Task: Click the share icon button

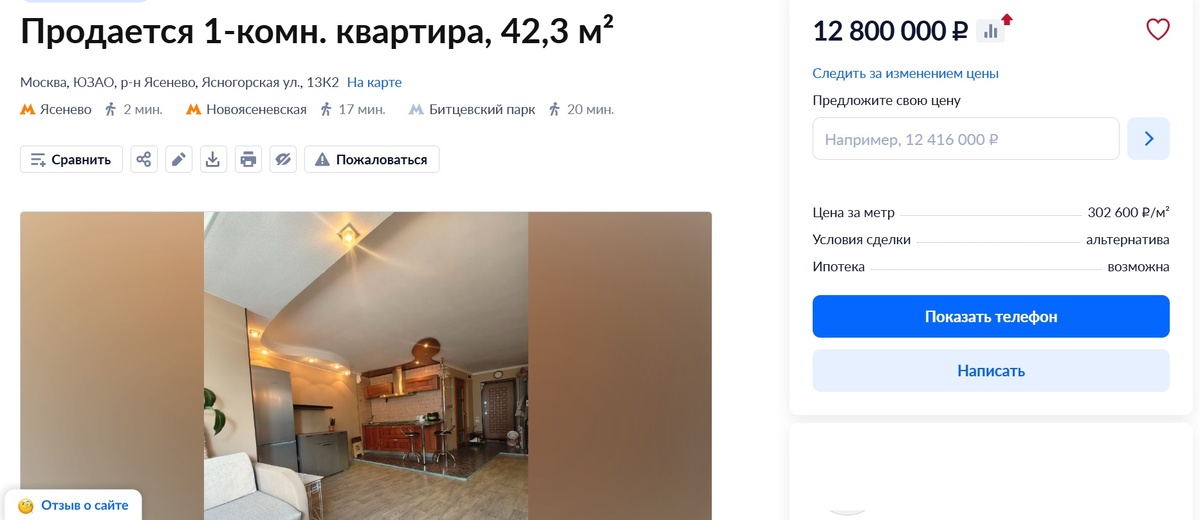Action: point(144,159)
